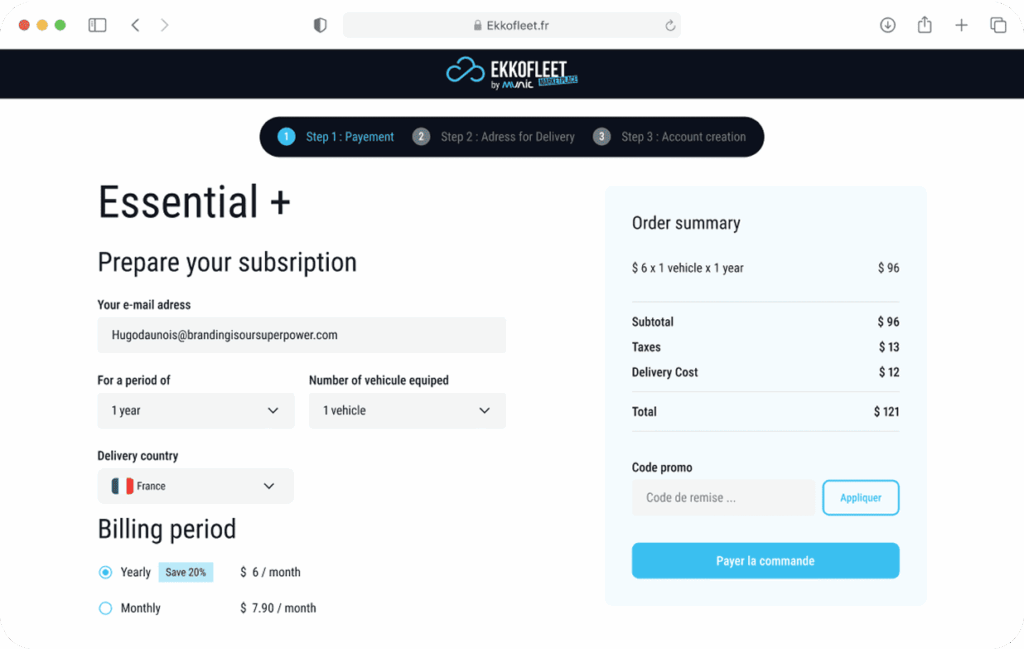Go forward using the browser forward arrow

coord(165,25)
